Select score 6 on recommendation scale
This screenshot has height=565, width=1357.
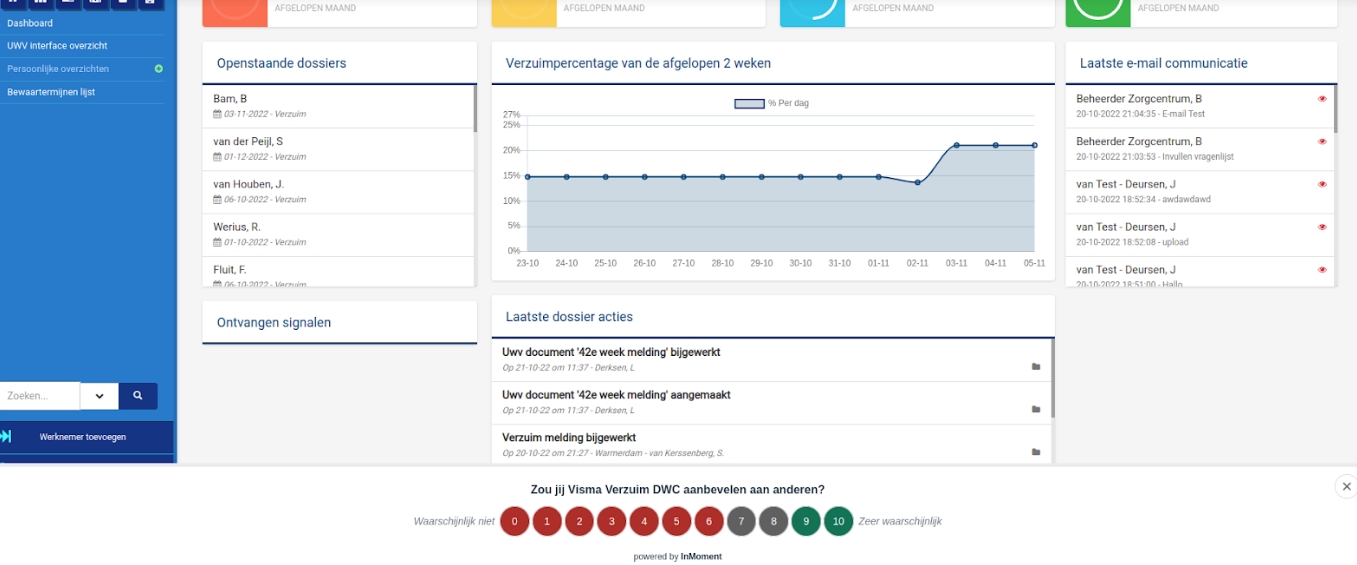(709, 521)
